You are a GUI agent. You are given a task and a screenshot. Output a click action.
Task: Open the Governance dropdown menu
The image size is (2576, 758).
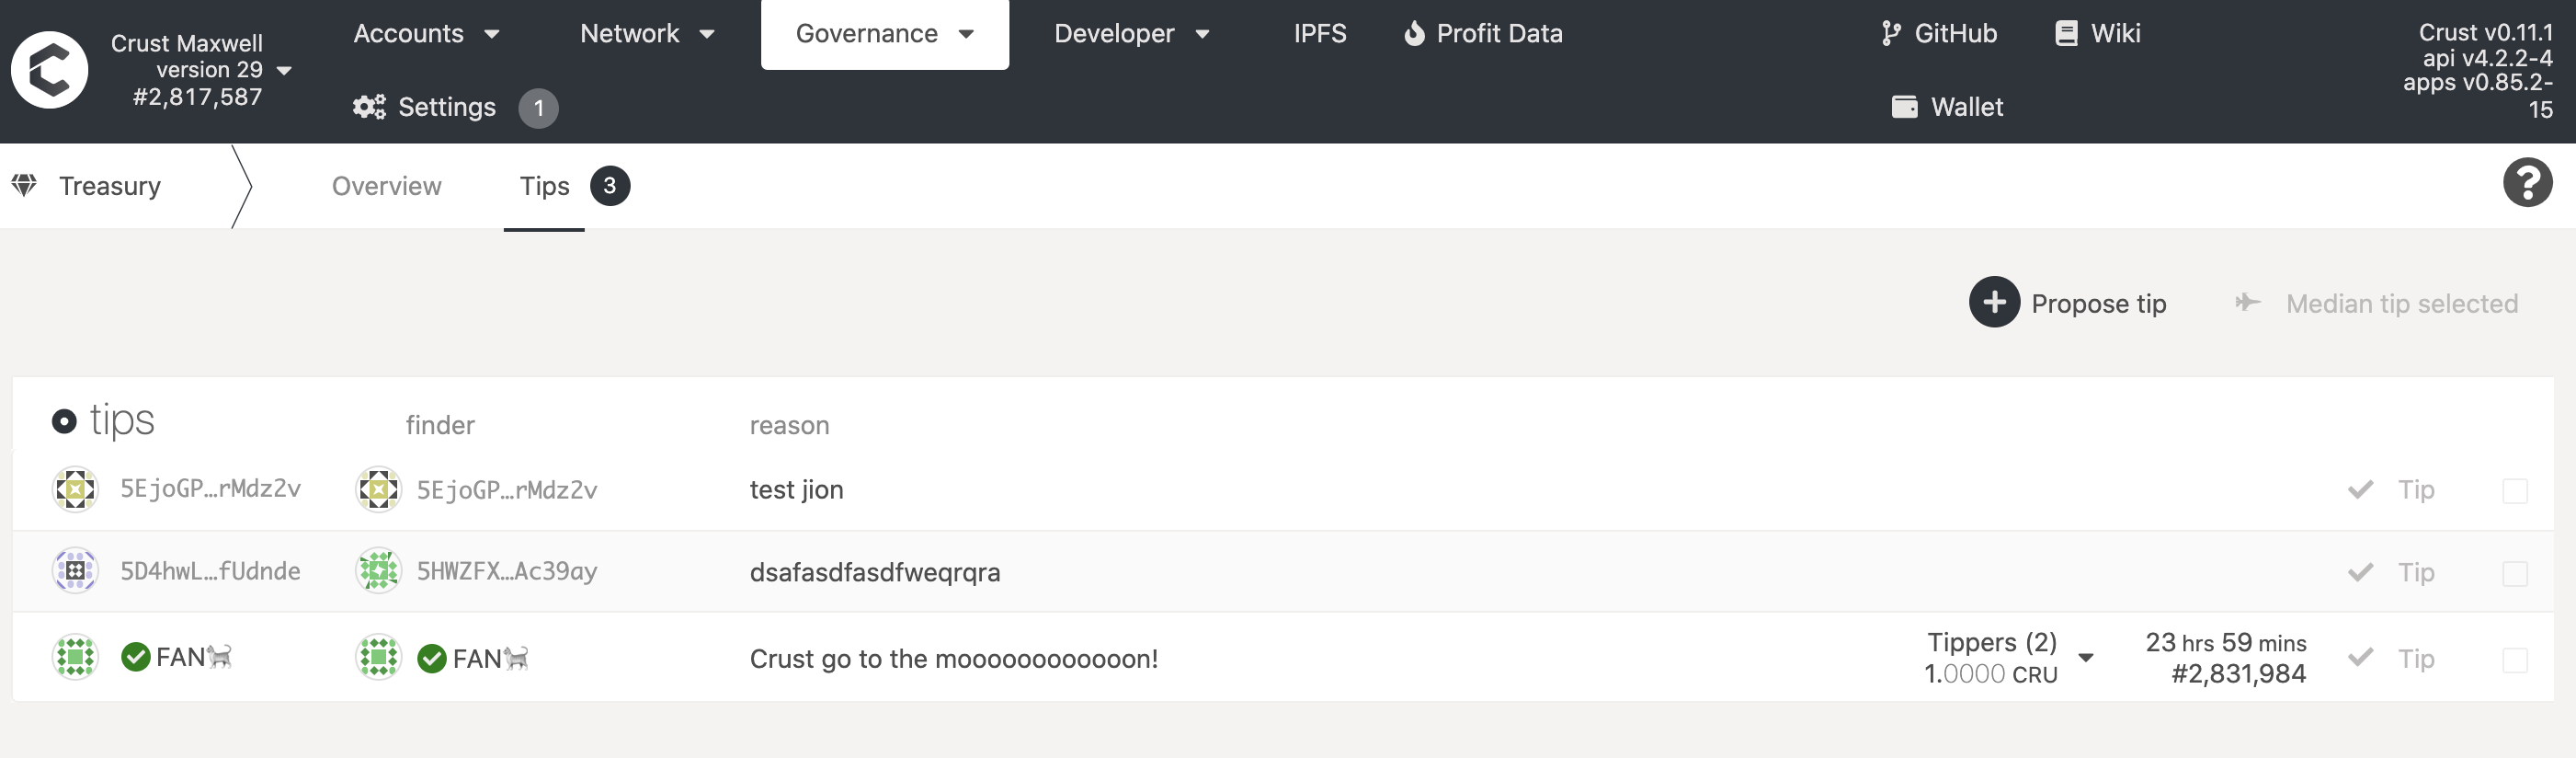[x=884, y=35]
